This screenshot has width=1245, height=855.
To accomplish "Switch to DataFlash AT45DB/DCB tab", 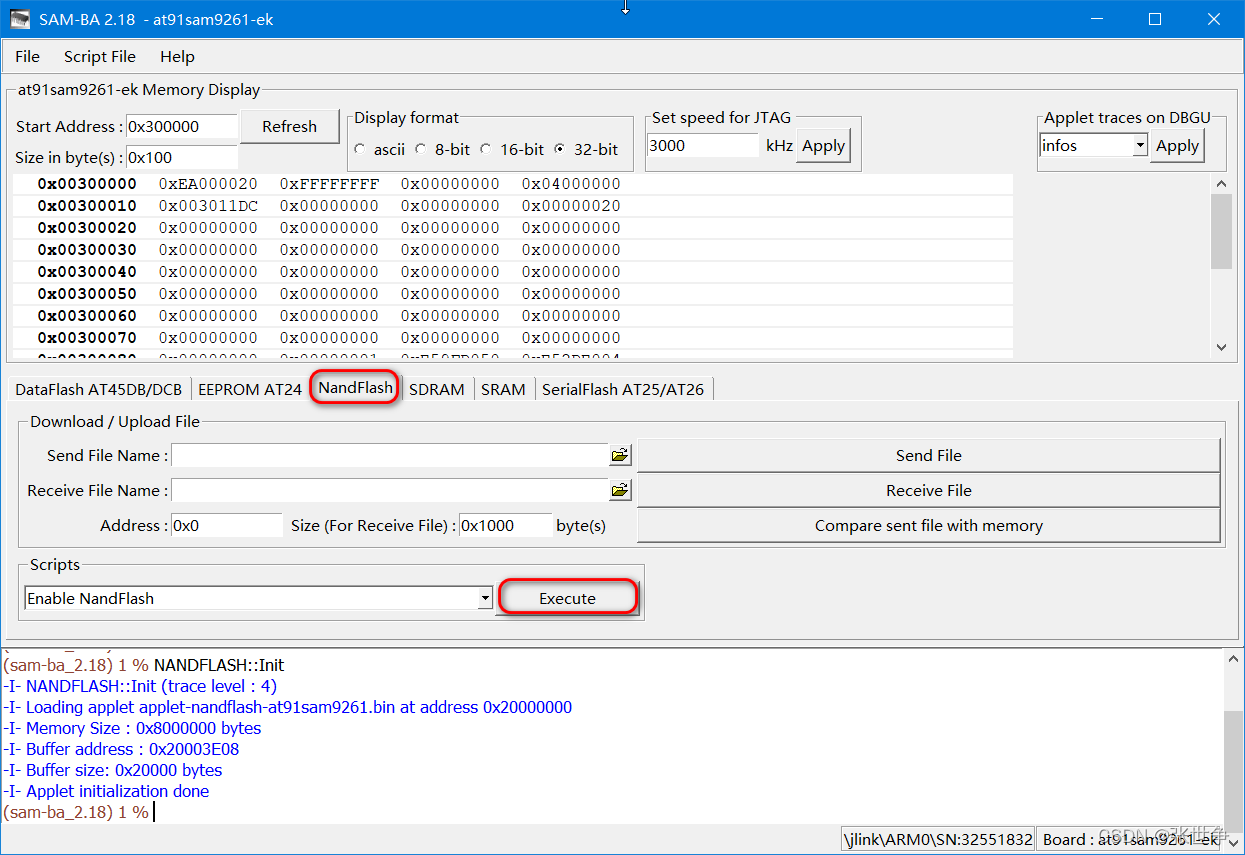I will click(99, 390).
